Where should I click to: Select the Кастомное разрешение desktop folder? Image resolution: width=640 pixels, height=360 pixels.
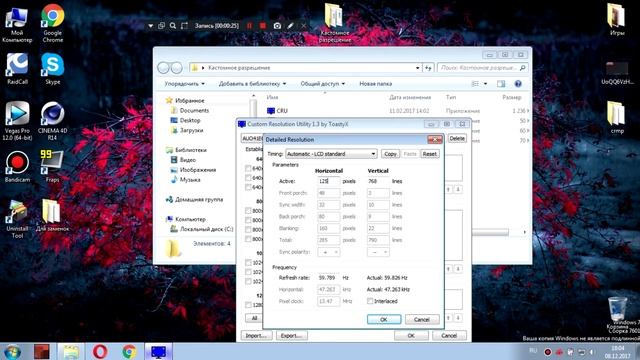coord(334,23)
